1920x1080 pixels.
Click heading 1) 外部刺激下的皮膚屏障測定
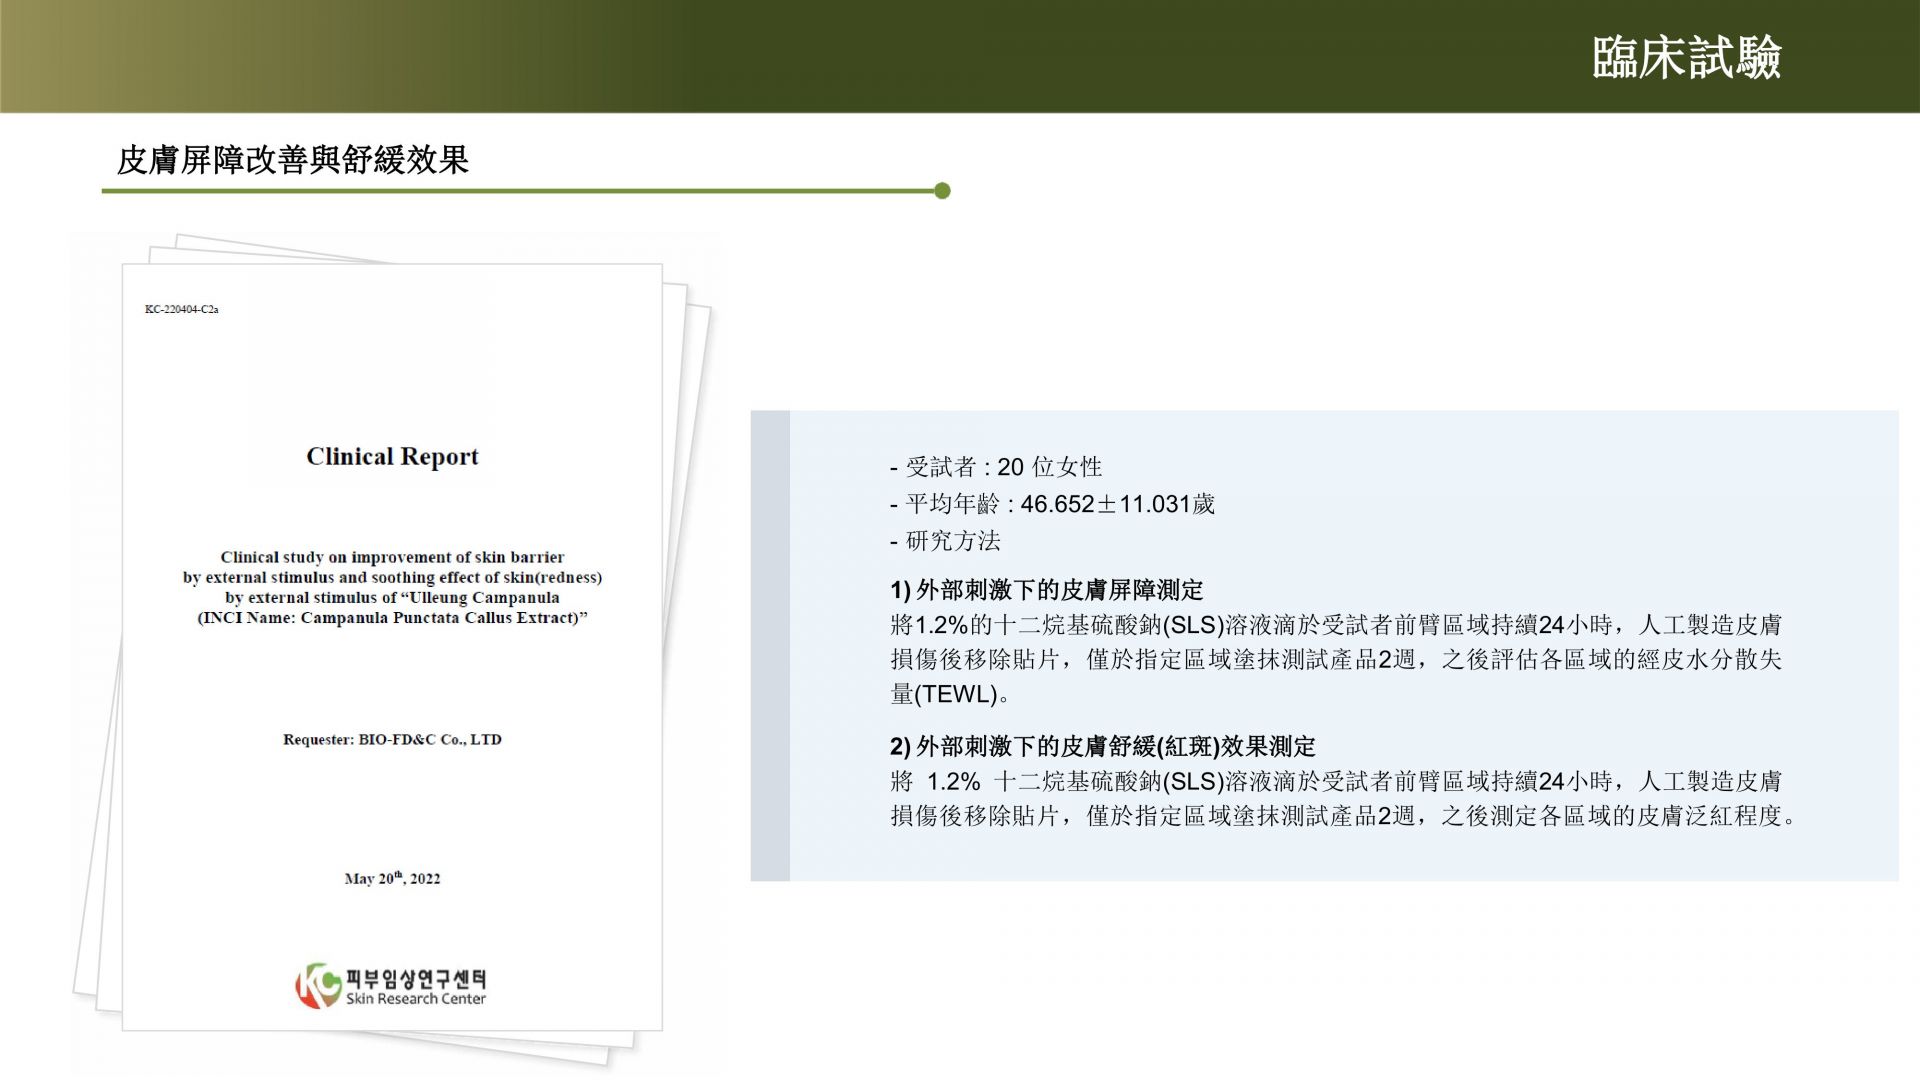pyautogui.click(x=1046, y=590)
